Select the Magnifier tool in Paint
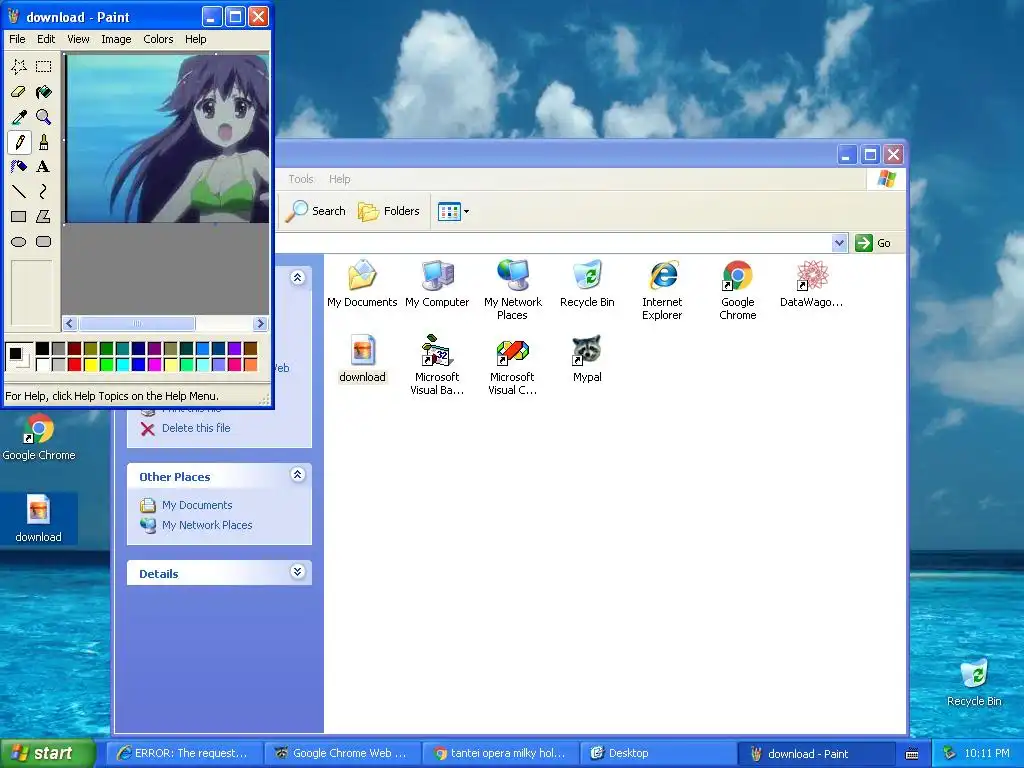The width and height of the screenshot is (1024, 768). [44, 117]
